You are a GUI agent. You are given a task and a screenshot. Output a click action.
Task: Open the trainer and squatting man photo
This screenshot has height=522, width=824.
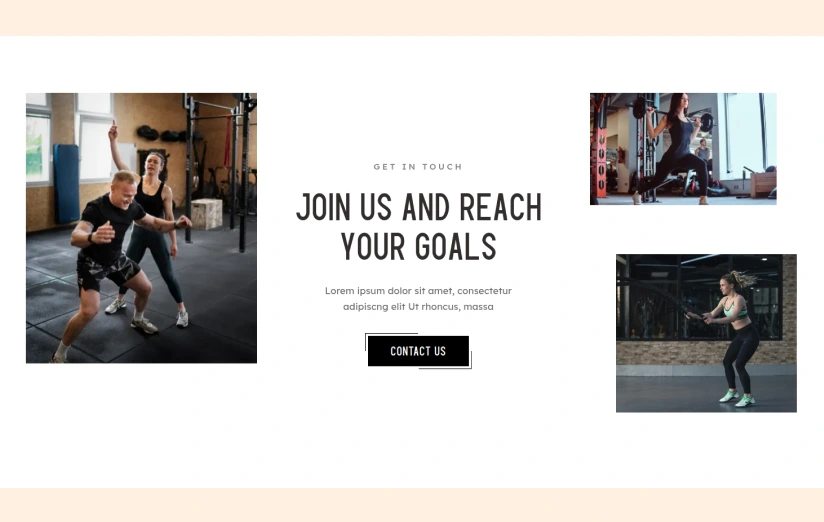141,228
